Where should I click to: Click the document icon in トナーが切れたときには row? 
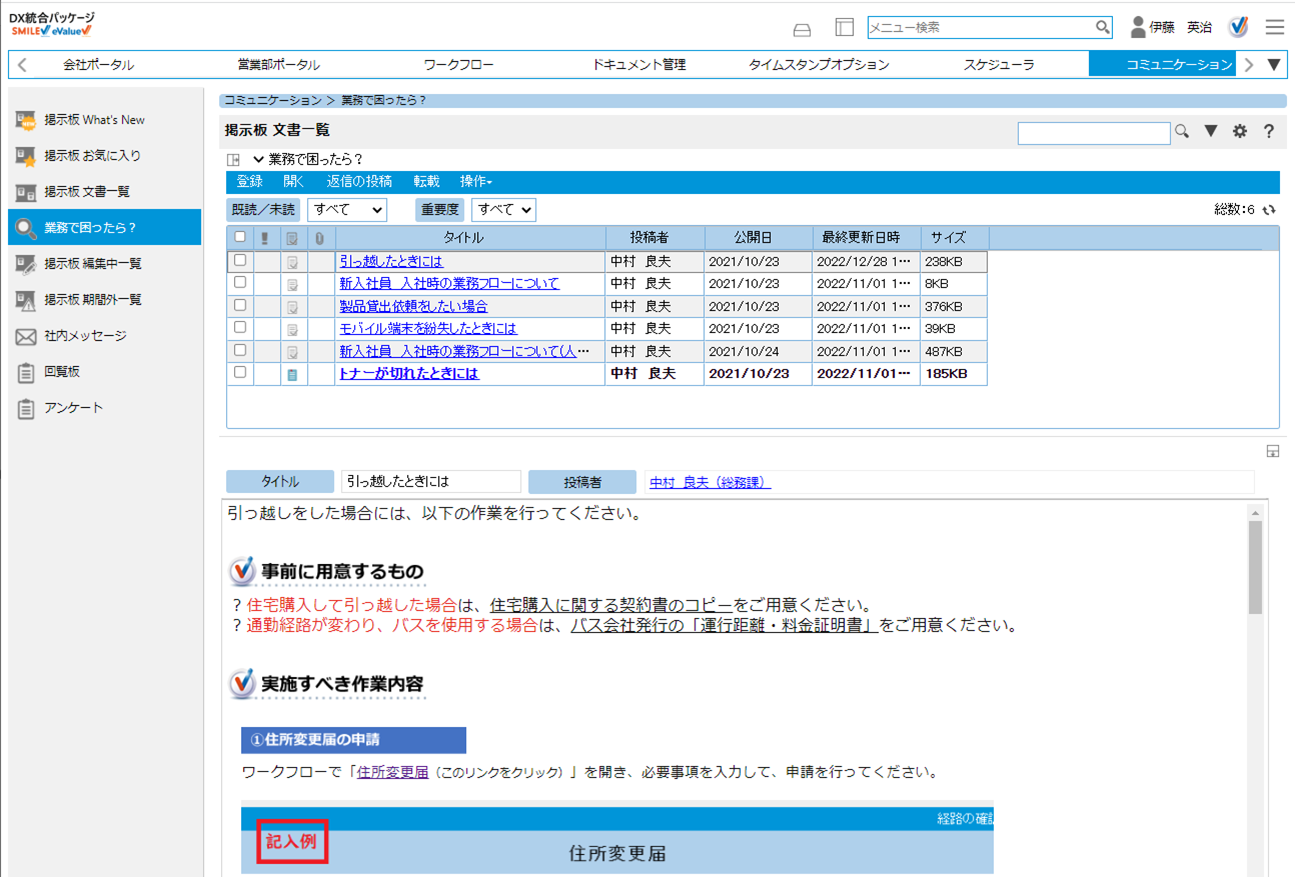pyautogui.click(x=292, y=374)
